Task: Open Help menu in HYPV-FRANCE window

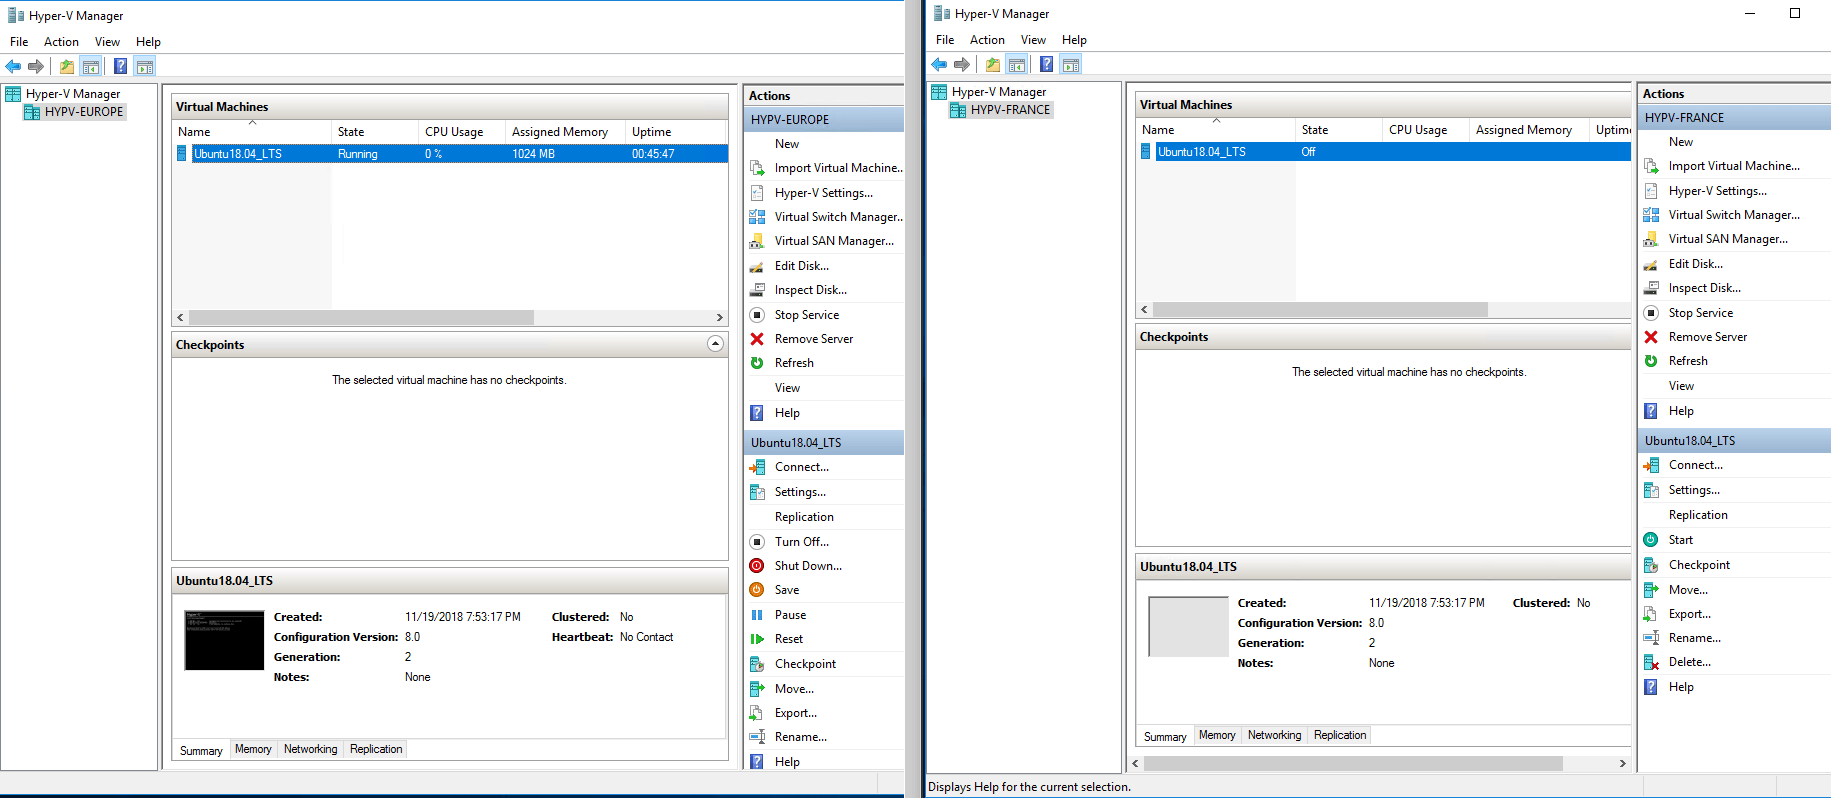Action: 1074,40
